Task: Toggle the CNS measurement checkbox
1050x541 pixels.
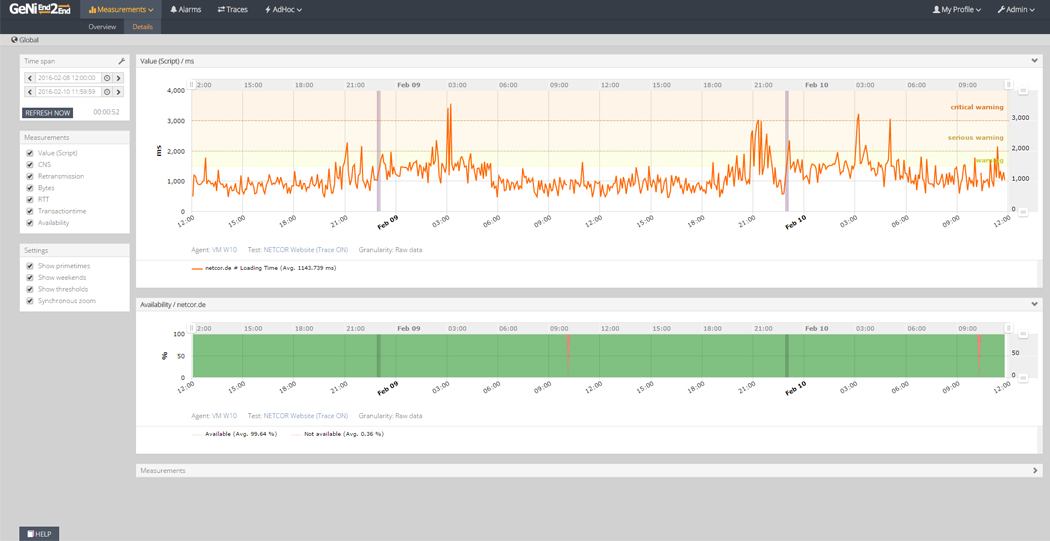Action: tap(29, 165)
